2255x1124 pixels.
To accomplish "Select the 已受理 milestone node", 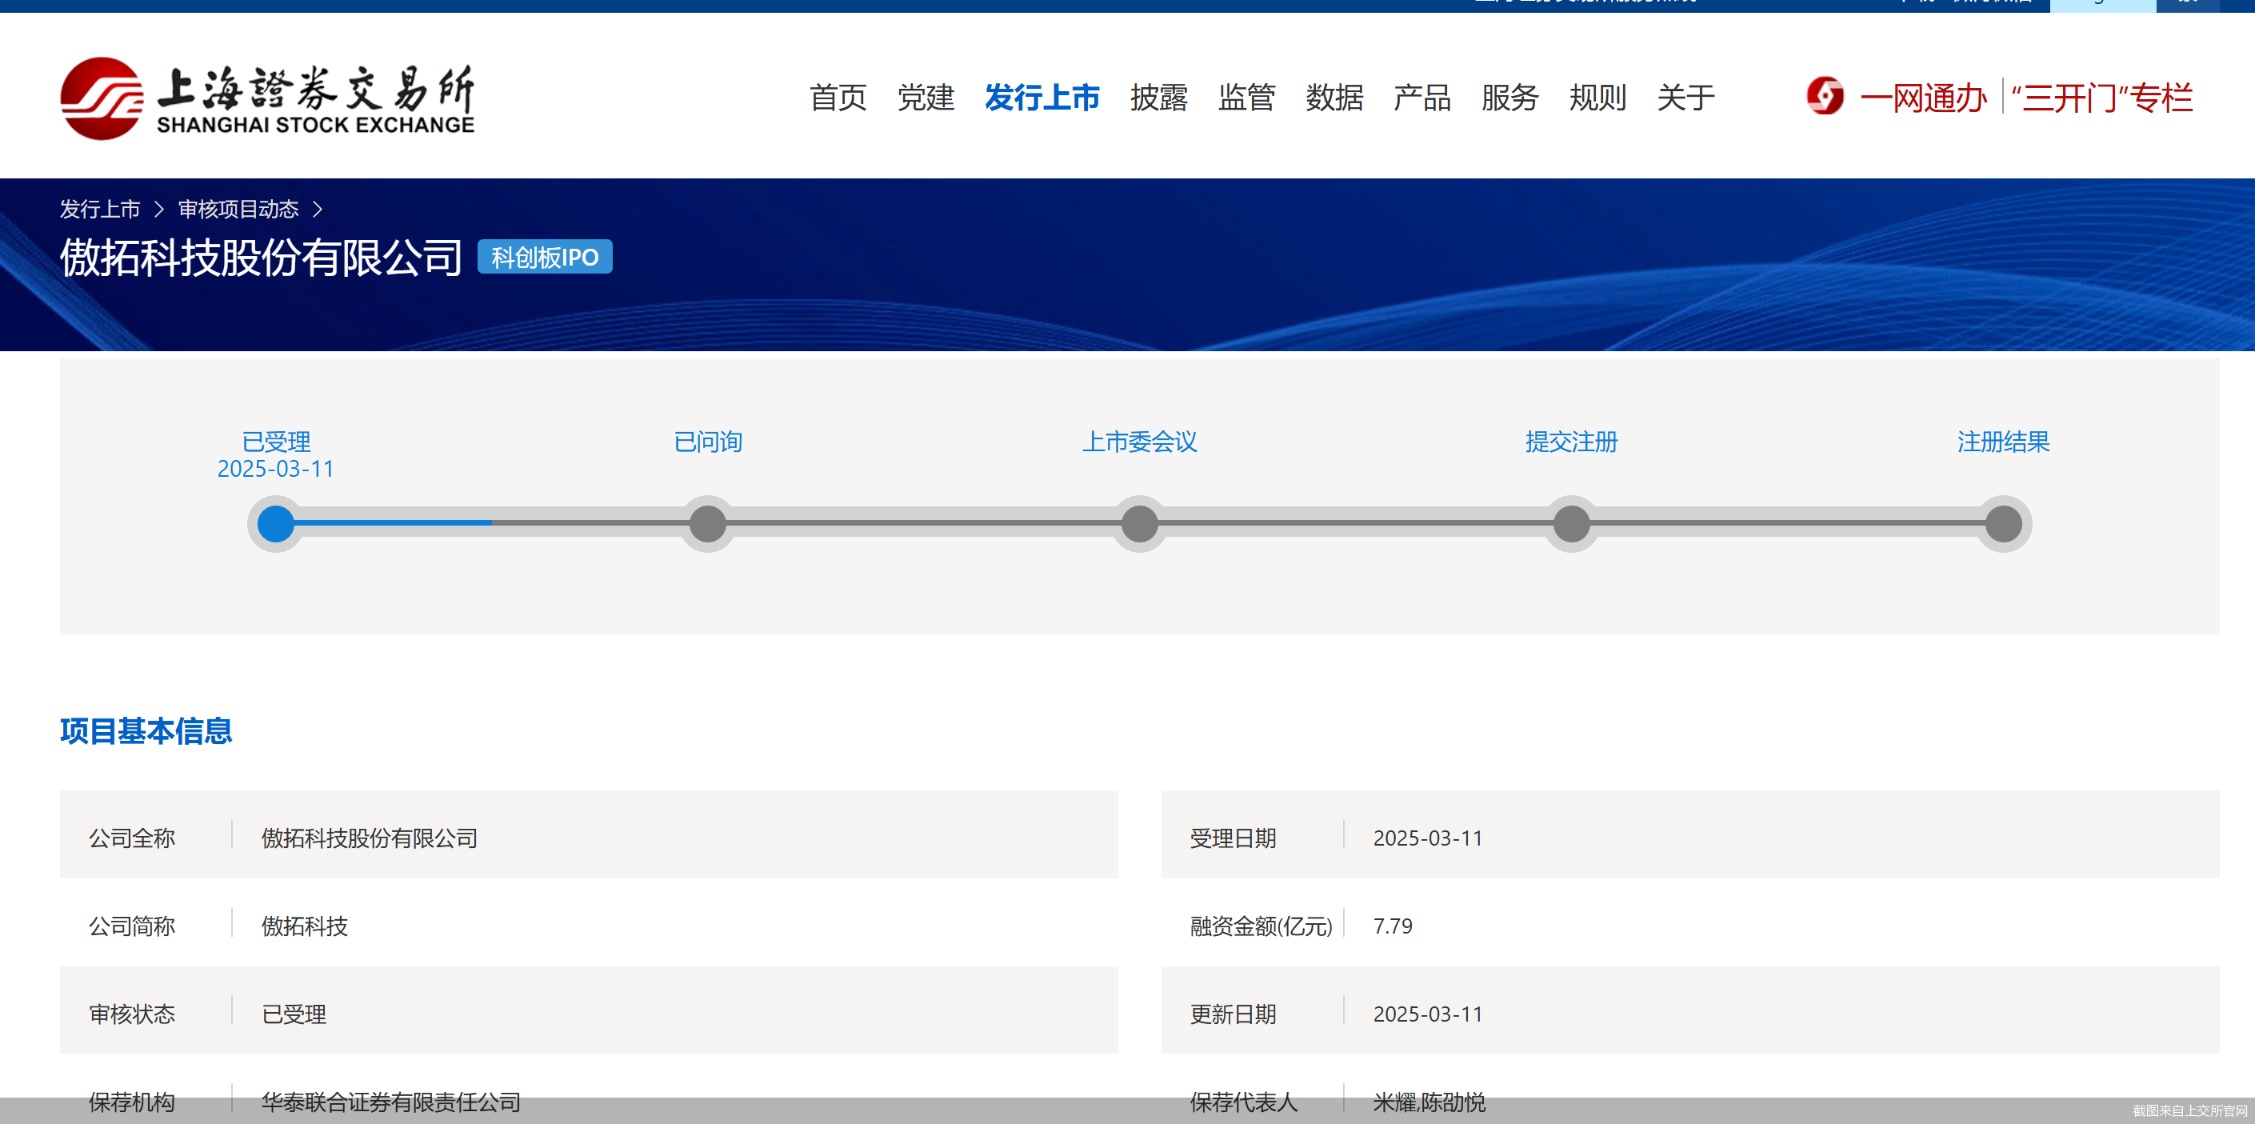I will [275, 523].
